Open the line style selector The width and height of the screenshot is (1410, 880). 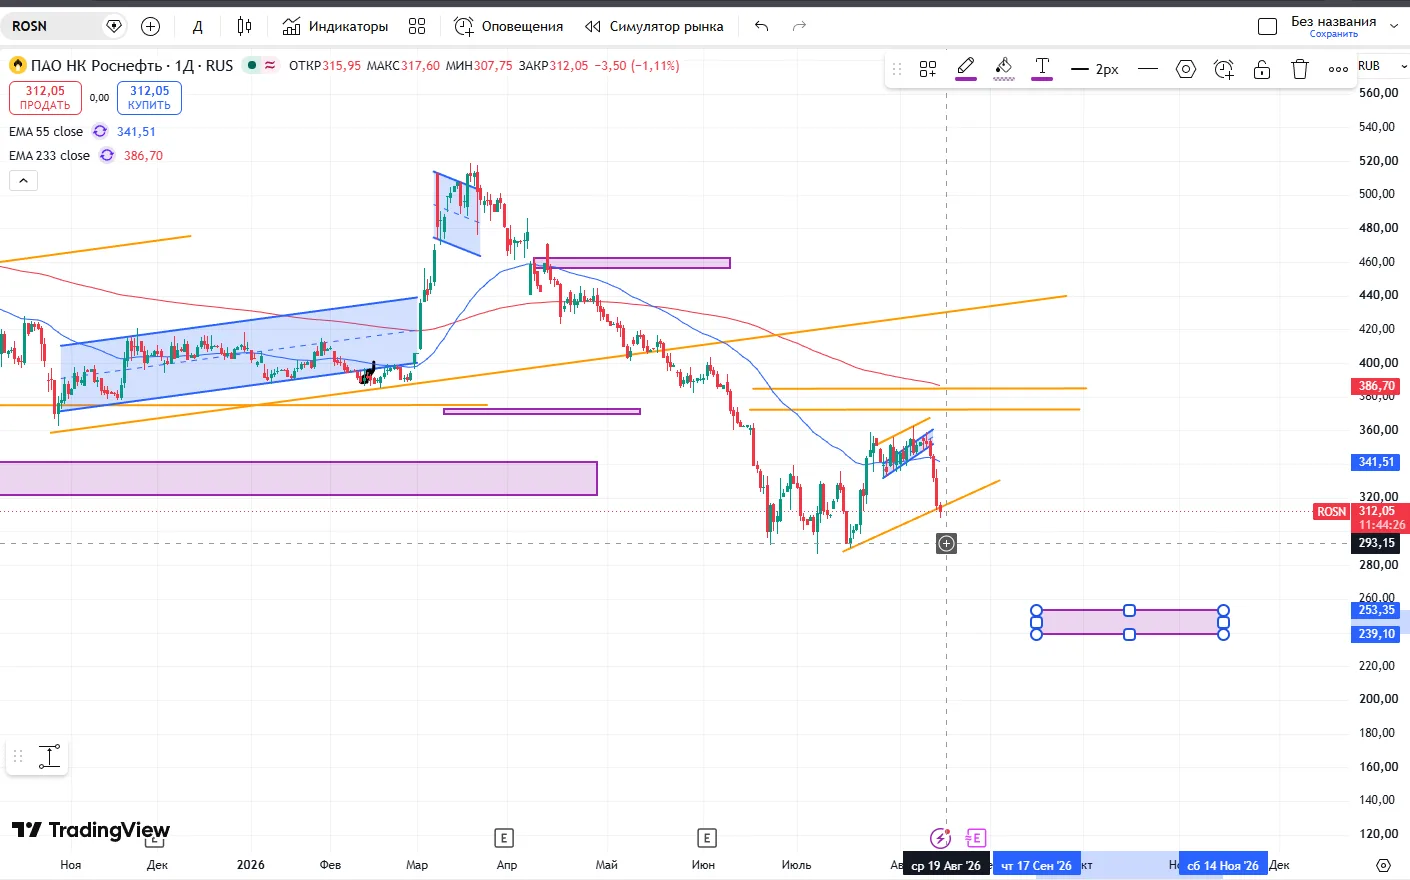click(1148, 69)
